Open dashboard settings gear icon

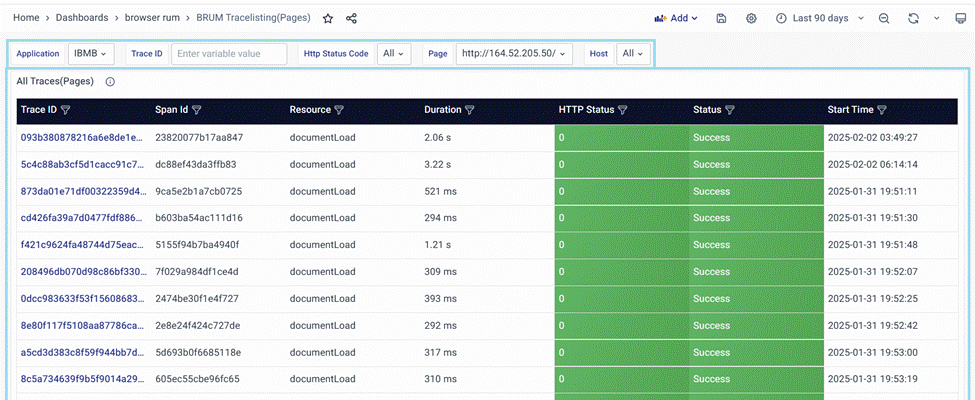[752, 18]
